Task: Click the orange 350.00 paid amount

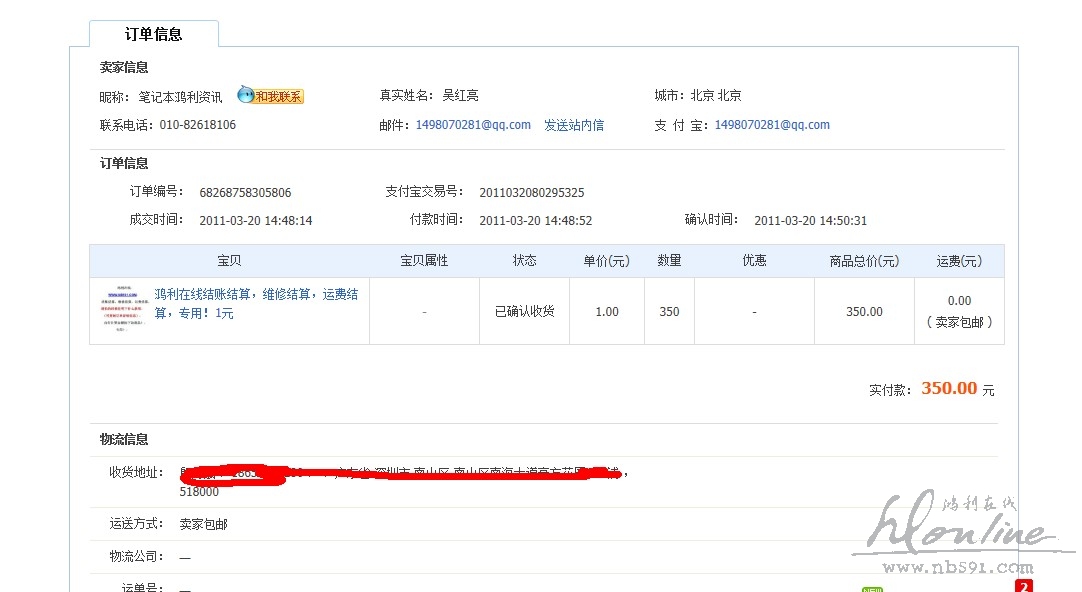Action: click(948, 388)
